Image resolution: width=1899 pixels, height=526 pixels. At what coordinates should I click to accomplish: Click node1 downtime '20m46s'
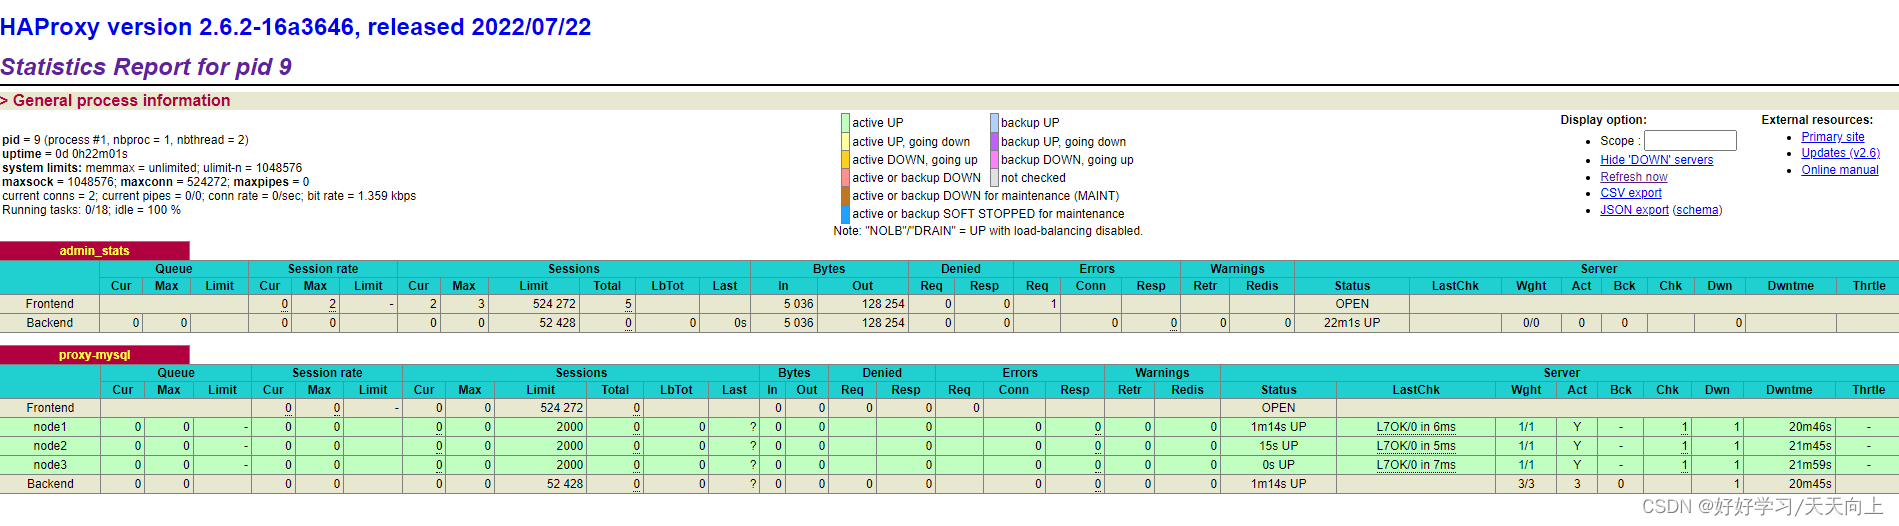point(1810,427)
